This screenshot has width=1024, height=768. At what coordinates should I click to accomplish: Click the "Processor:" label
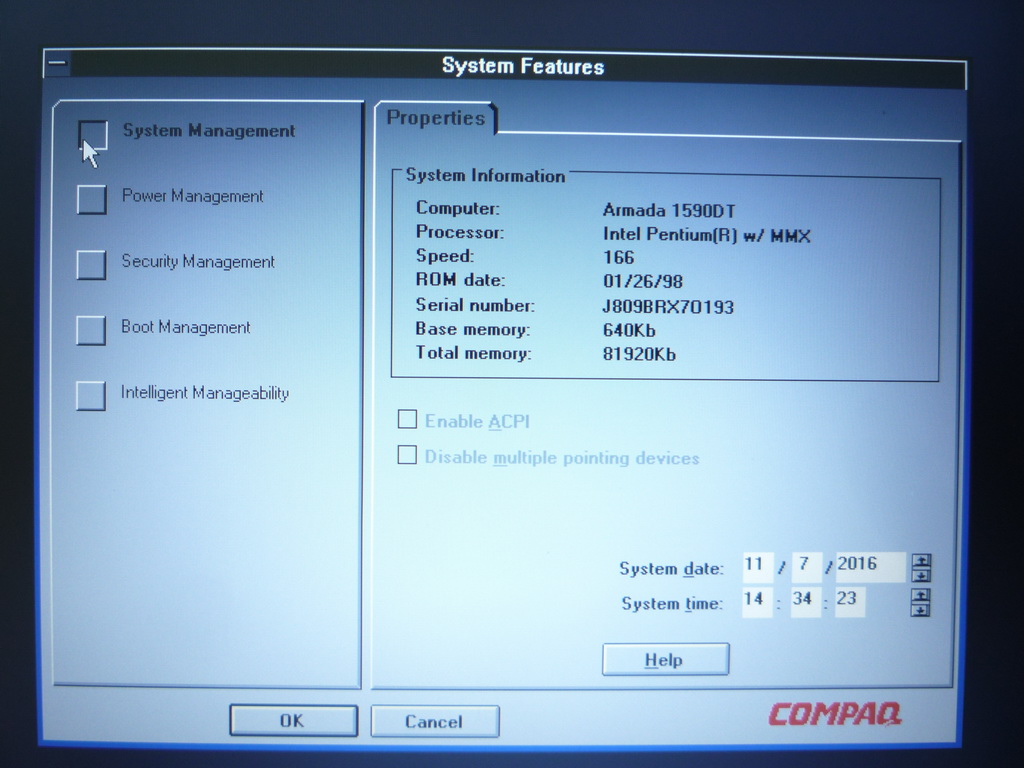pyautogui.click(x=460, y=232)
